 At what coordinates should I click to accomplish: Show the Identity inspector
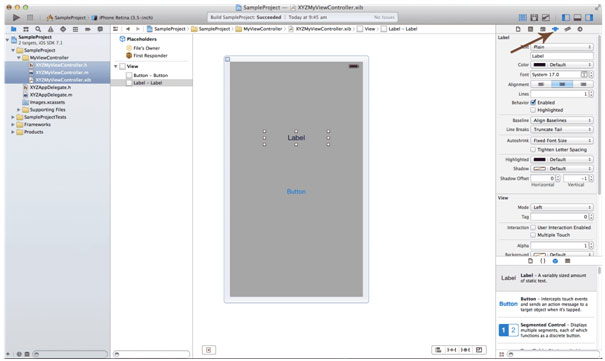pos(543,29)
